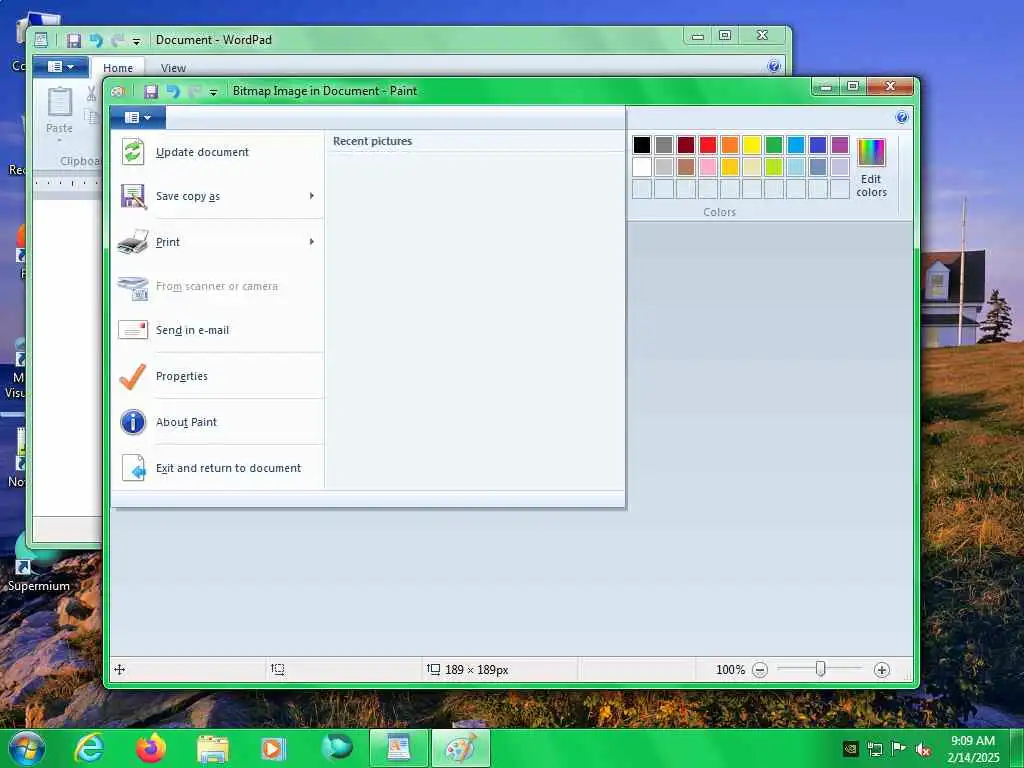Image resolution: width=1024 pixels, height=768 pixels.
Task: Launch Internet Explorer from taskbar
Action: (89, 748)
